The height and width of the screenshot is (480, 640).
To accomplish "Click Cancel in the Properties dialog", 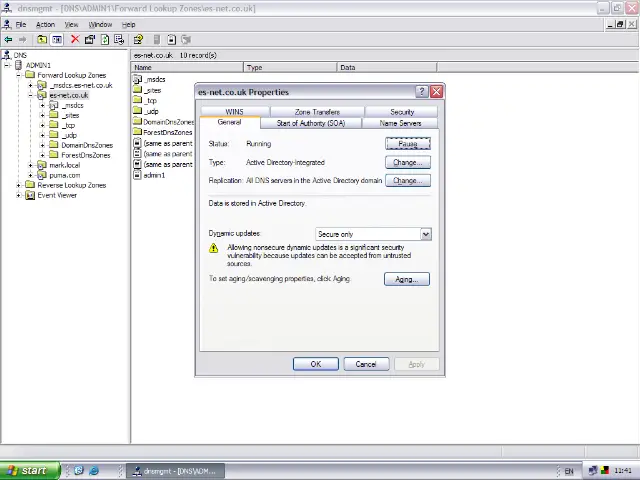I will (366, 364).
